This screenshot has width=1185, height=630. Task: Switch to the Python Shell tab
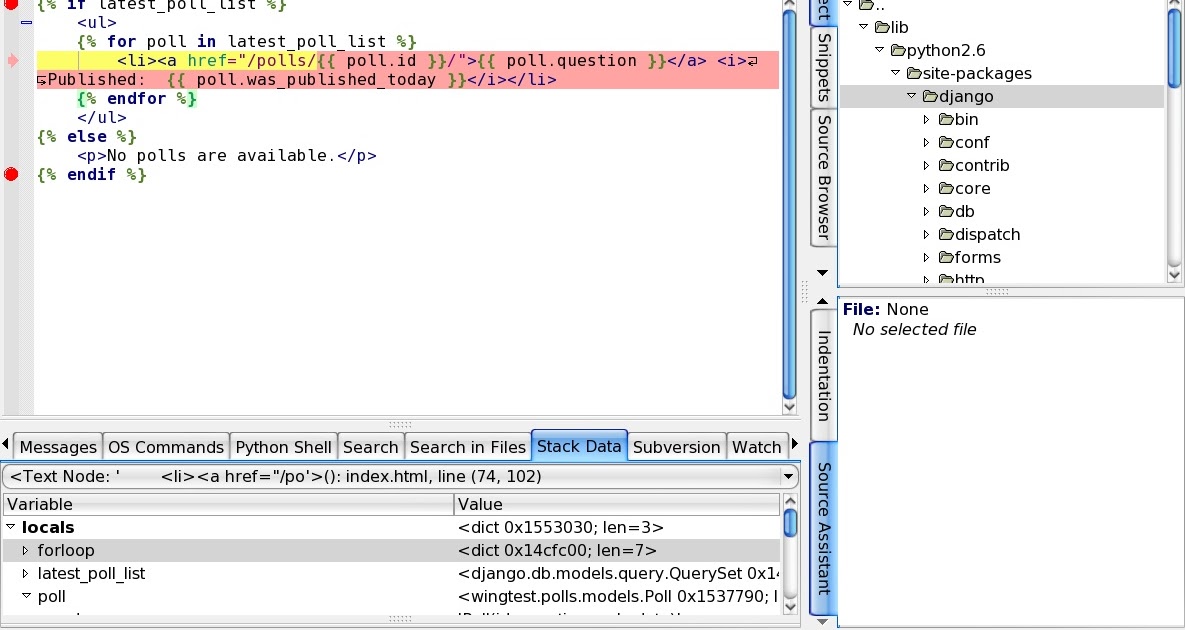[x=283, y=446]
